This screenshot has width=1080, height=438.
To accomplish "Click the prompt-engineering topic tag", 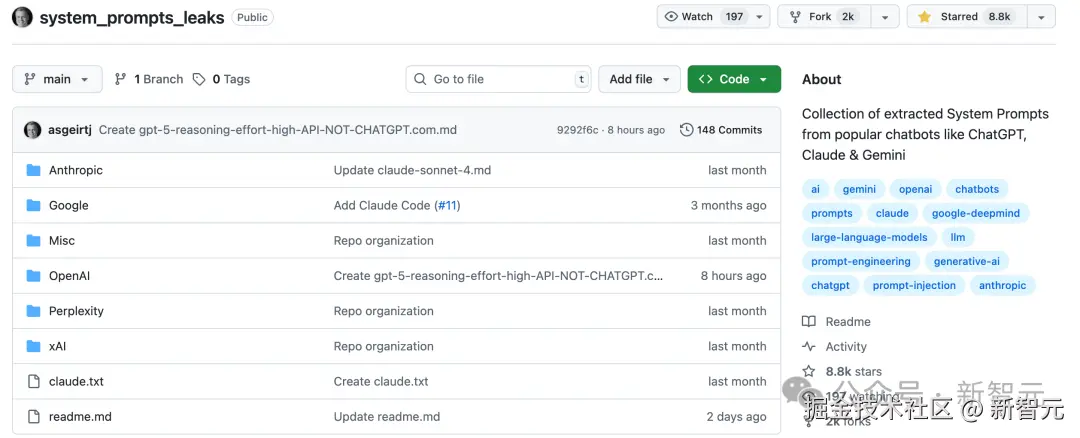I will click(860, 261).
